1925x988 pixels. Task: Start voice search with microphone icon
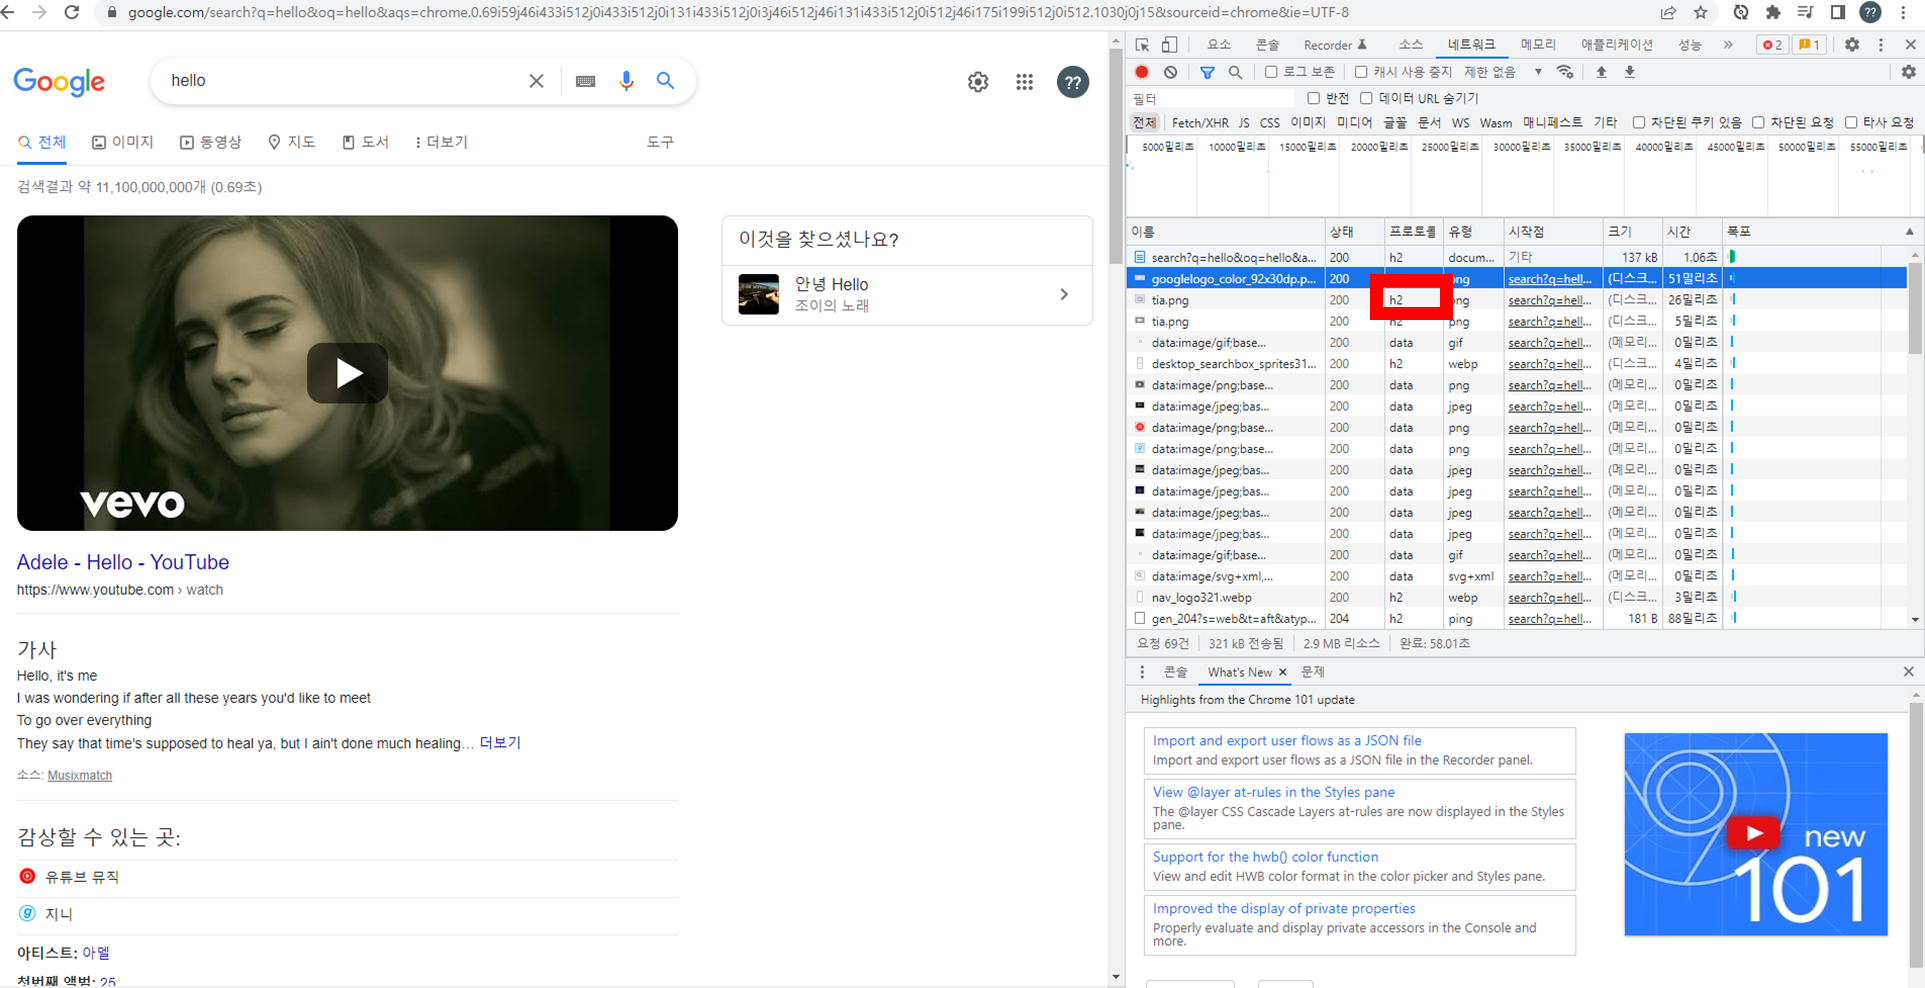coord(626,81)
